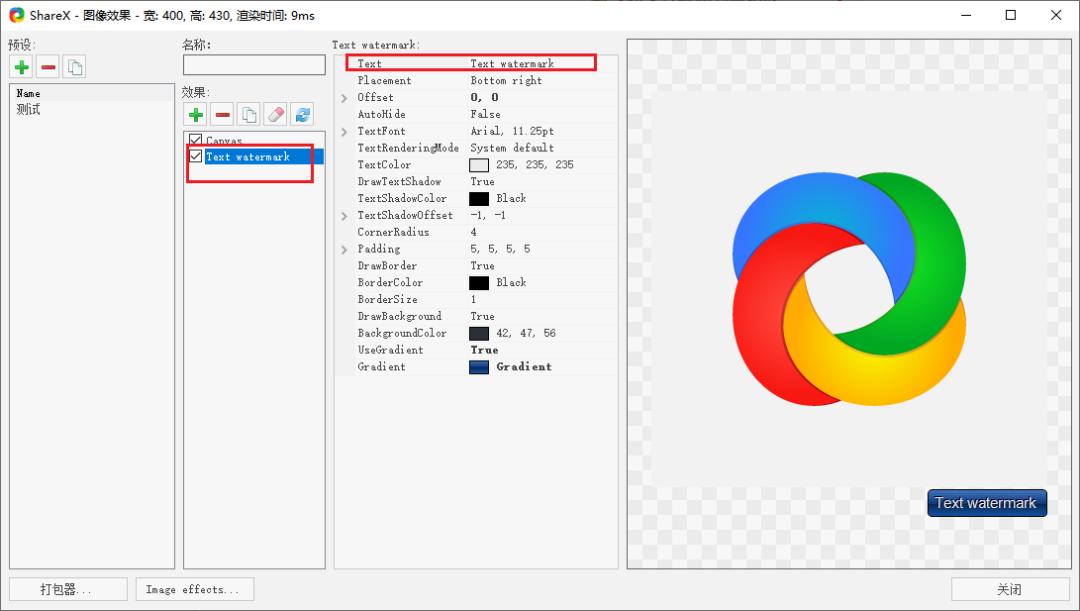The width and height of the screenshot is (1080, 611).
Task: Remove the selected preset with red minus
Action: pos(48,67)
